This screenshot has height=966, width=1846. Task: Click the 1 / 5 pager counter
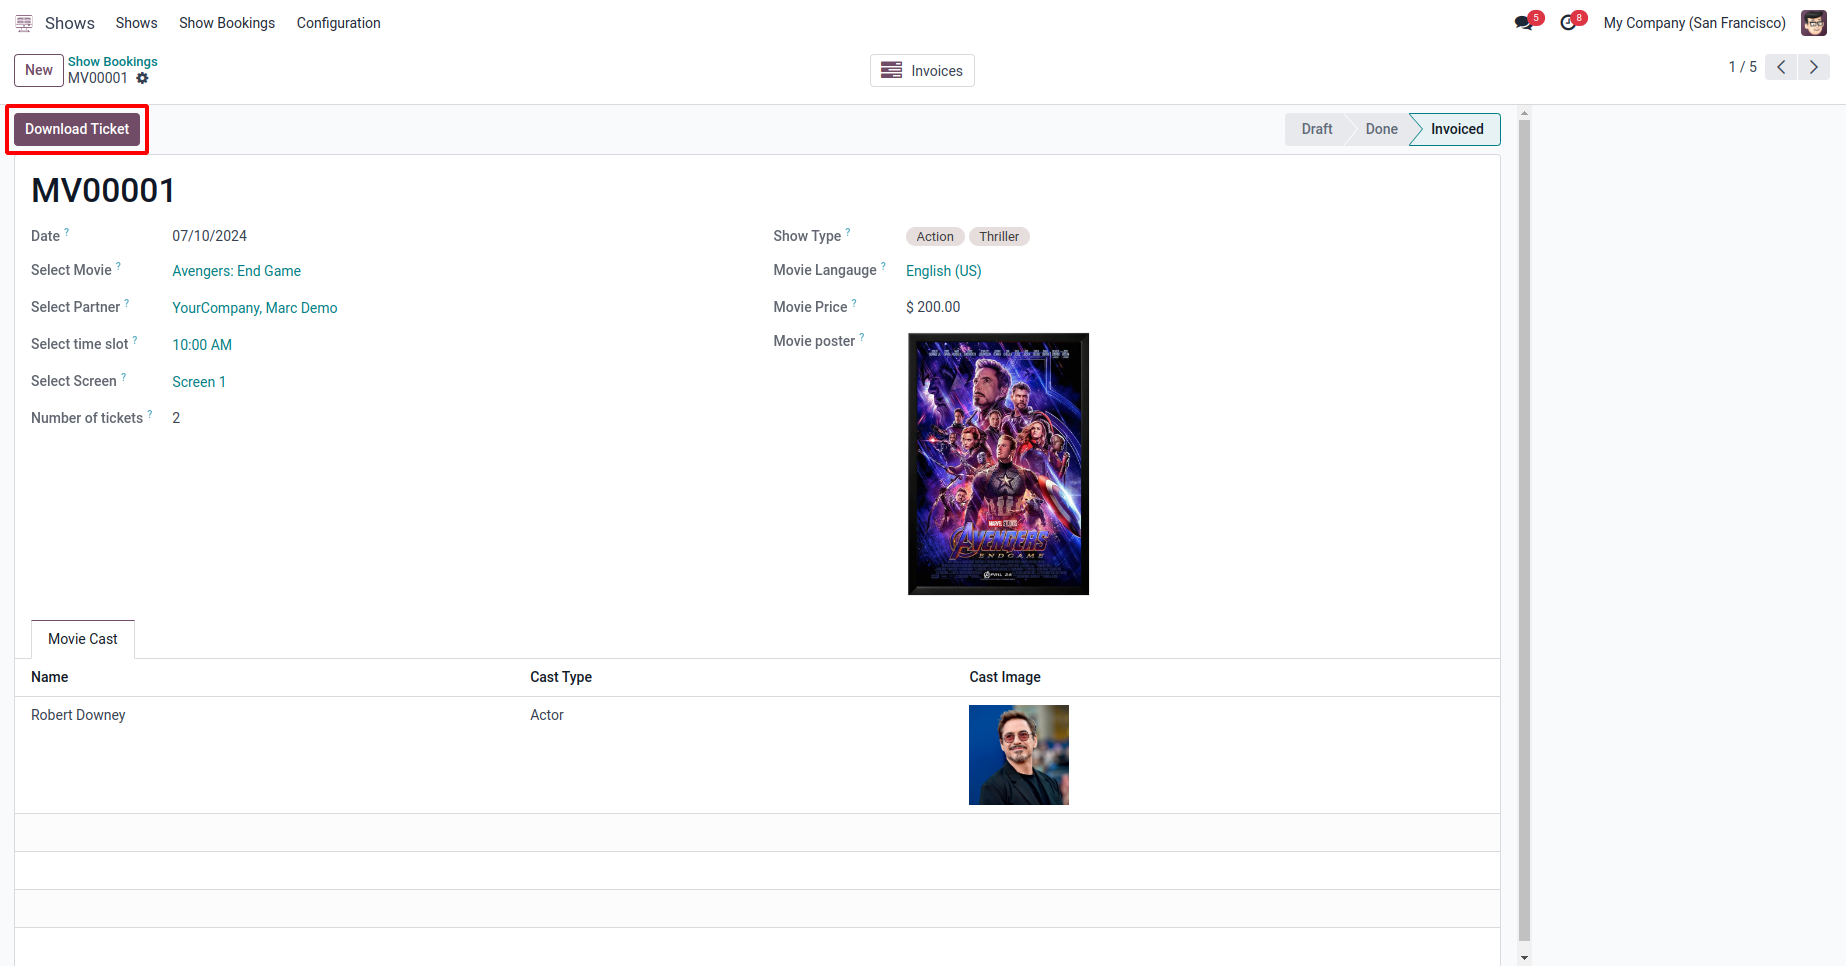point(1743,67)
